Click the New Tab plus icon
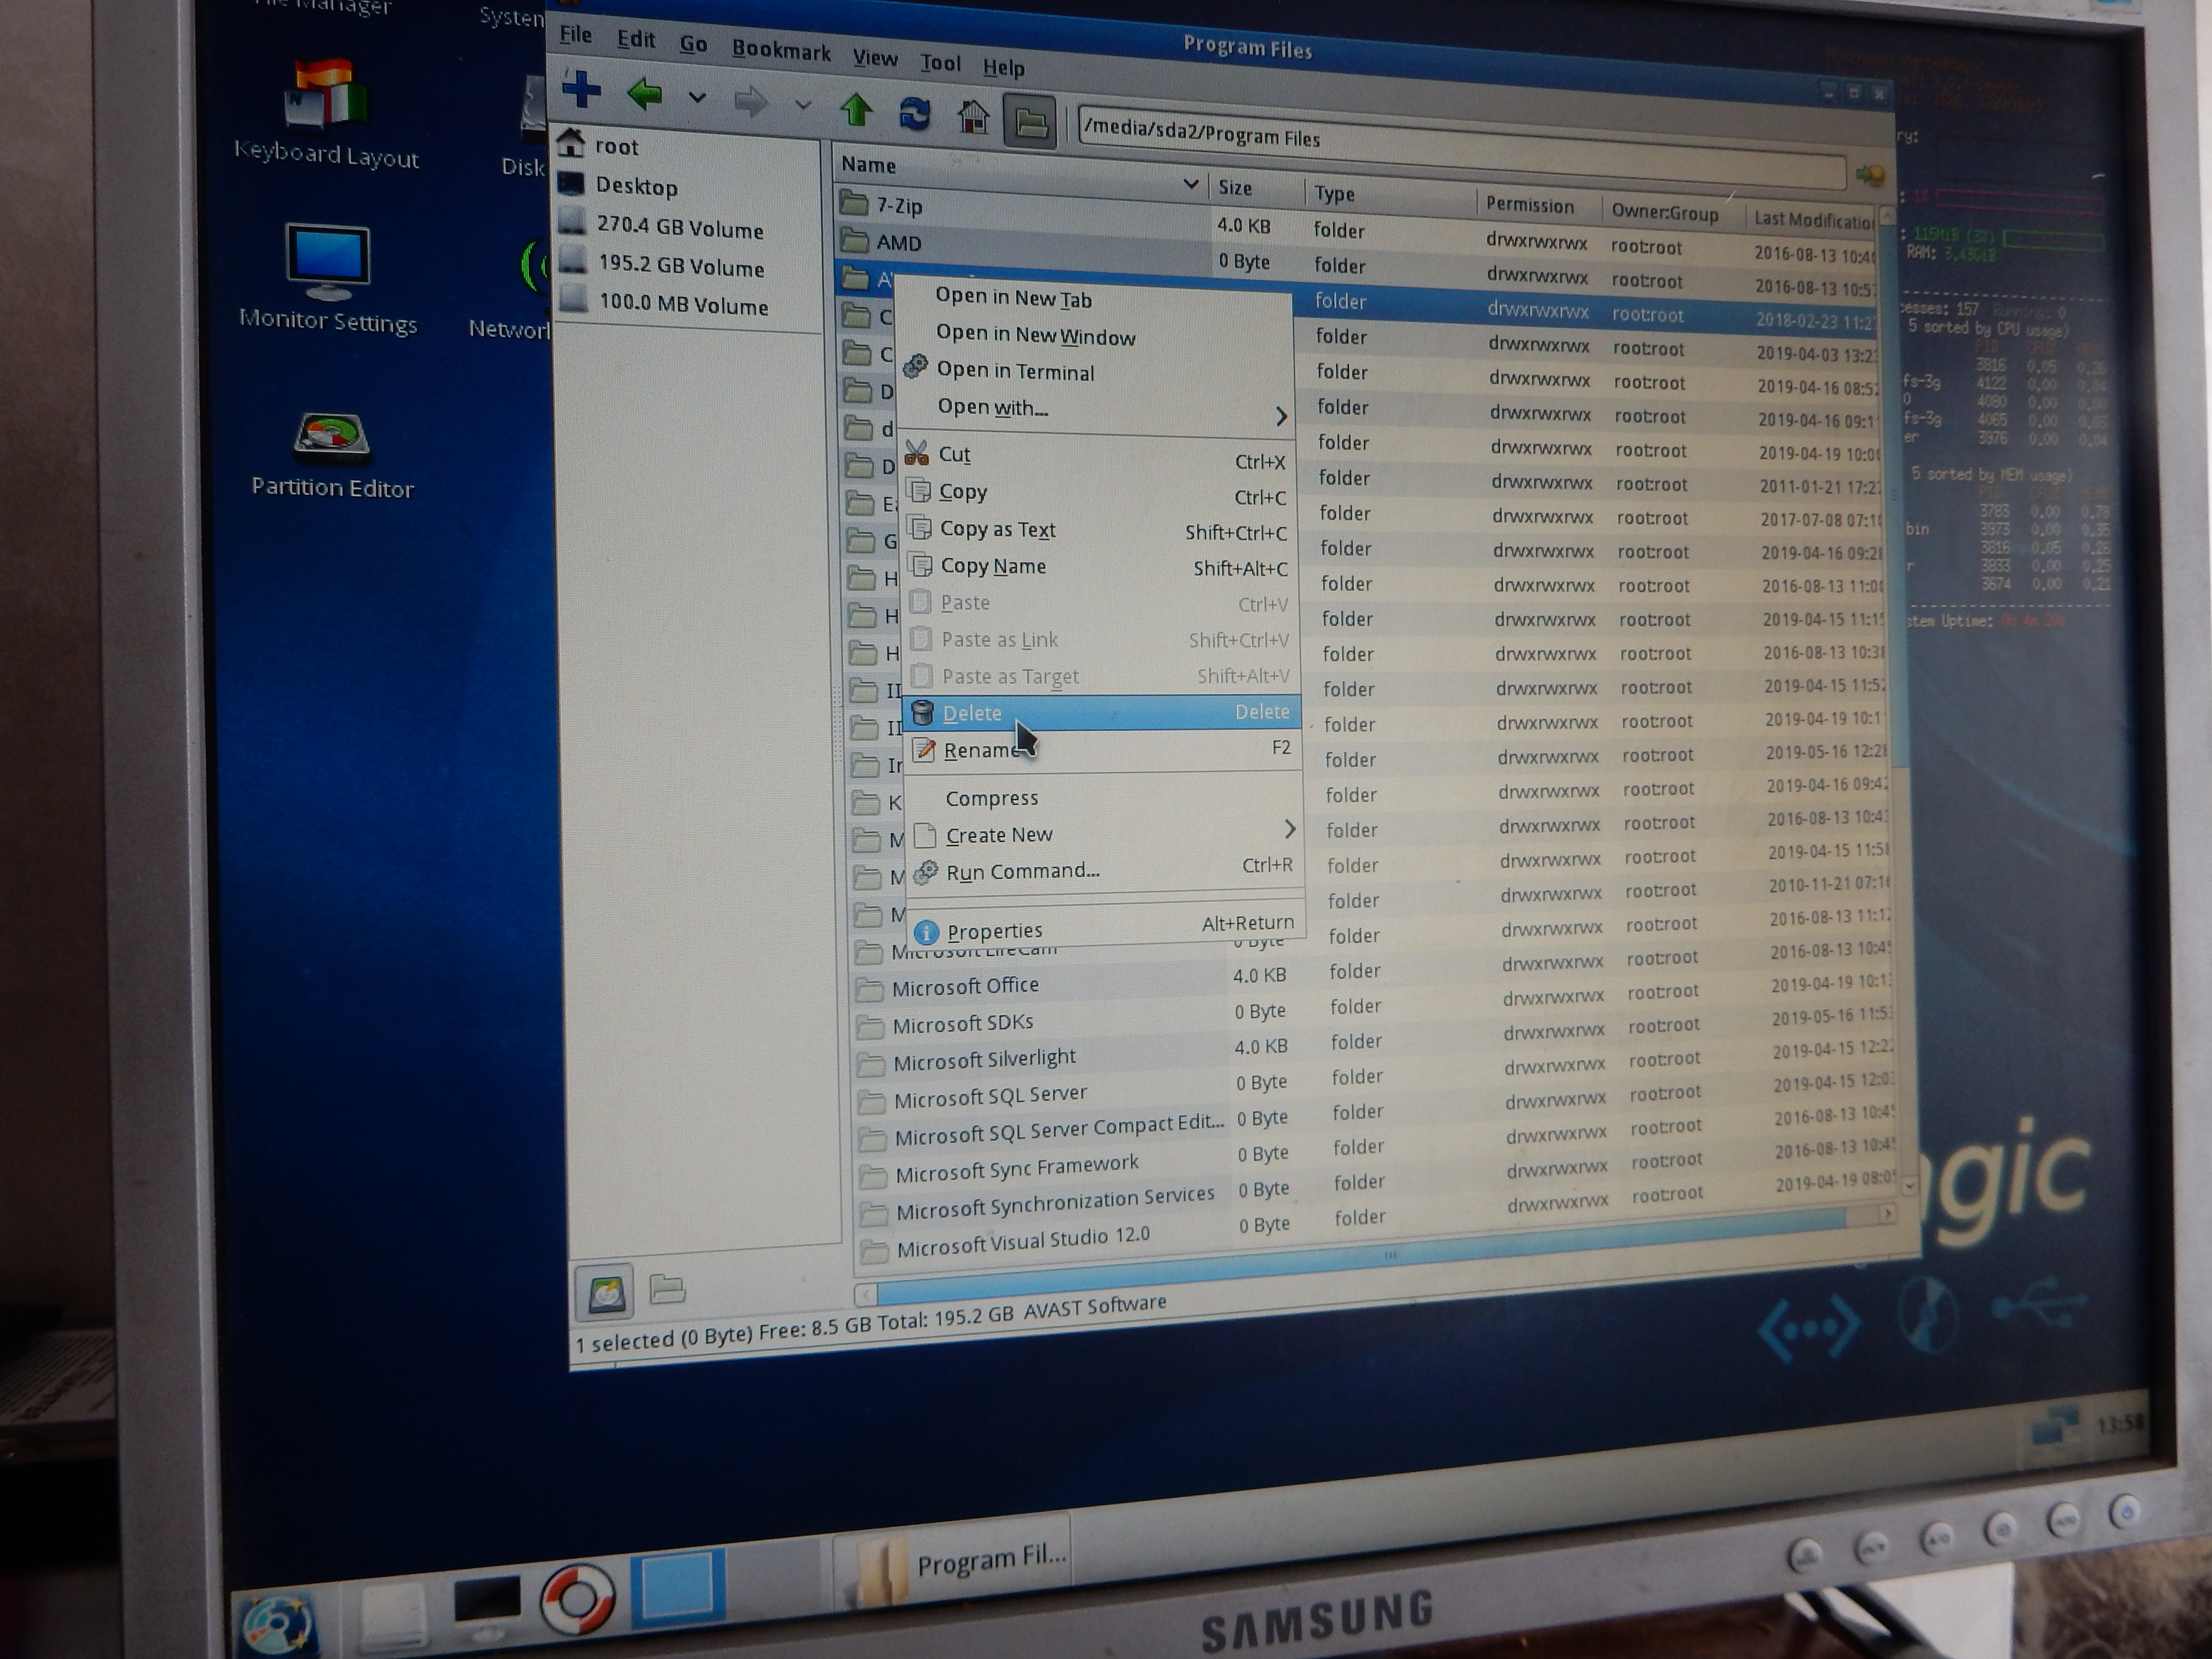The height and width of the screenshot is (1659, 2212). point(581,90)
